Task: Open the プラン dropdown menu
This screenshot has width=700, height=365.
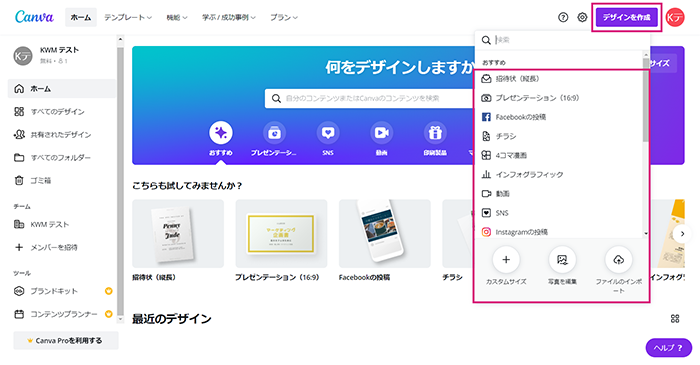Action: click(x=283, y=17)
